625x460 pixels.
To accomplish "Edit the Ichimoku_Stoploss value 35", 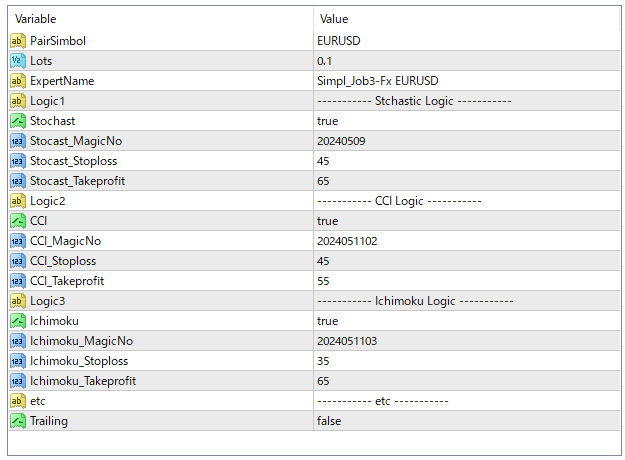I will pyautogui.click(x=323, y=361).
